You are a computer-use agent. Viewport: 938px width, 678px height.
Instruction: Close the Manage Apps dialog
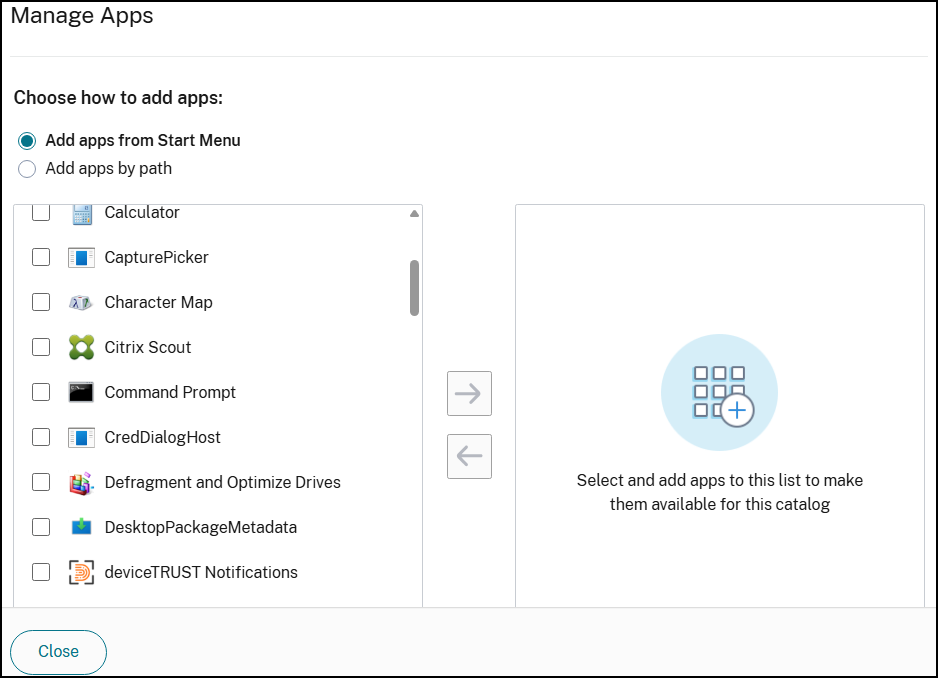click(x=59, y=652)
